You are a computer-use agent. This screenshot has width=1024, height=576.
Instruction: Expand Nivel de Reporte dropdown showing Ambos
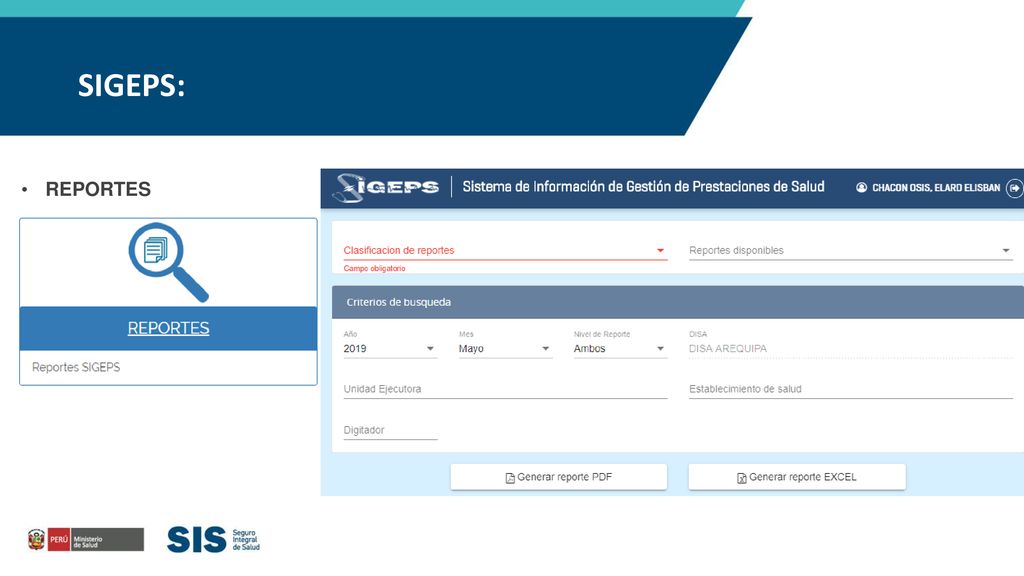point(620,349)
